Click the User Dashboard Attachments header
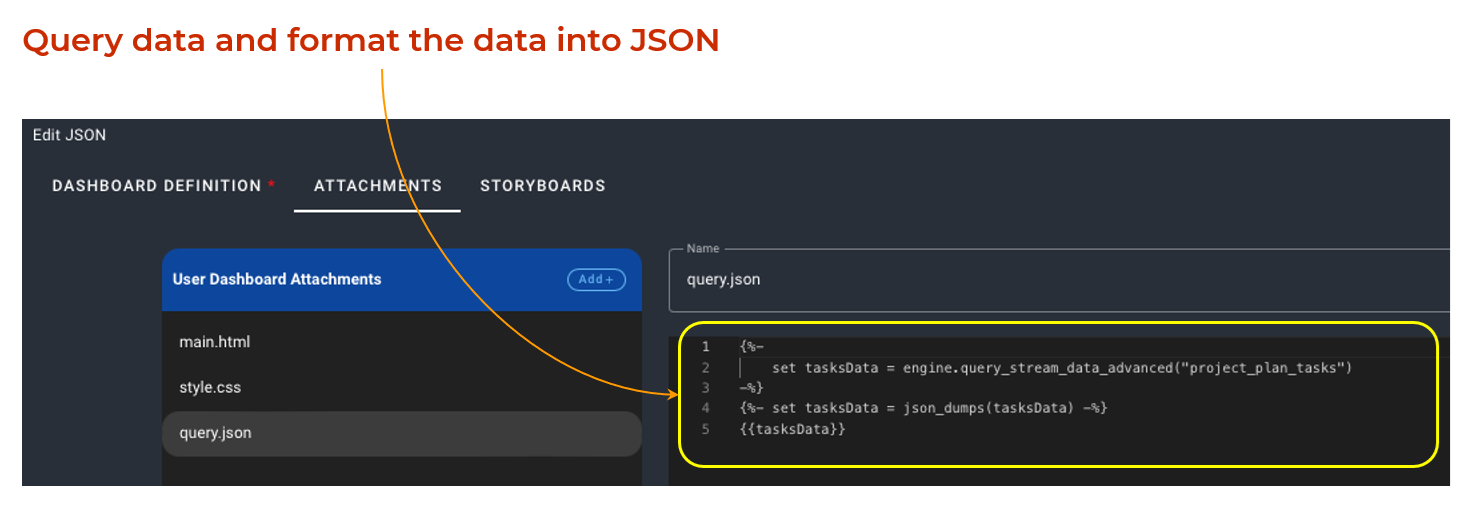 277,280
